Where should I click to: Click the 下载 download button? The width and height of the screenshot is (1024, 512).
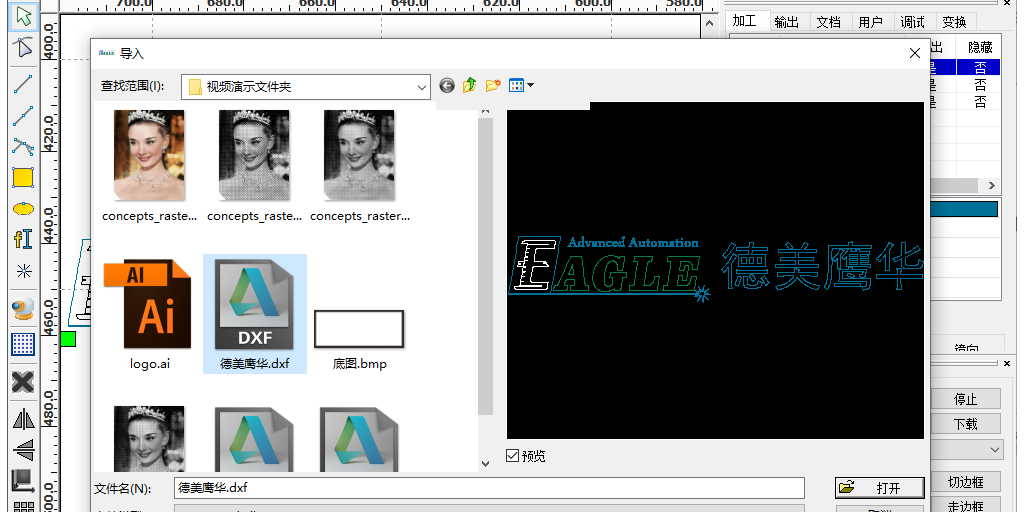point(965,423)
